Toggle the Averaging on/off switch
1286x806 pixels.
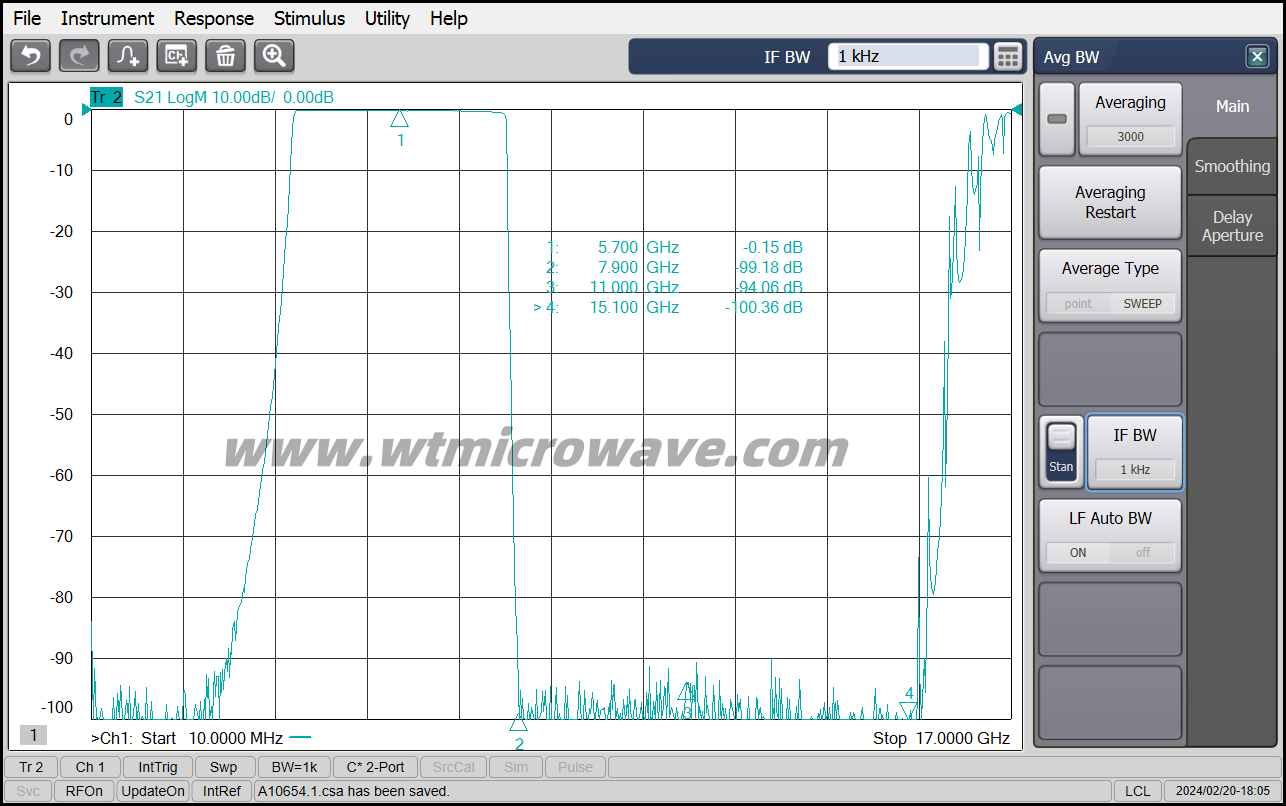click(1057, 119)
